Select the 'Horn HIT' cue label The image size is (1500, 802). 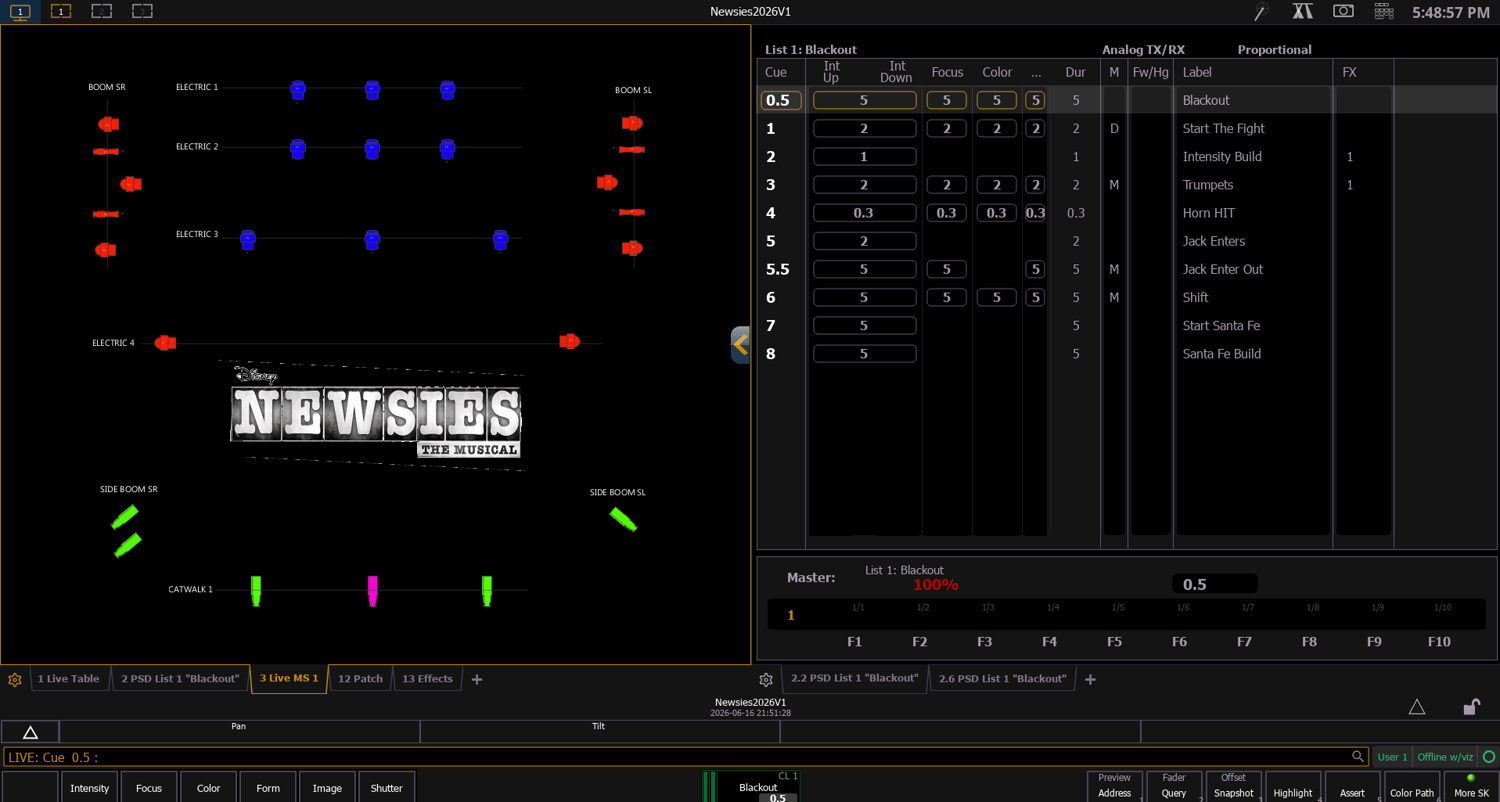pyautogui.click(x=1208, y=213)
